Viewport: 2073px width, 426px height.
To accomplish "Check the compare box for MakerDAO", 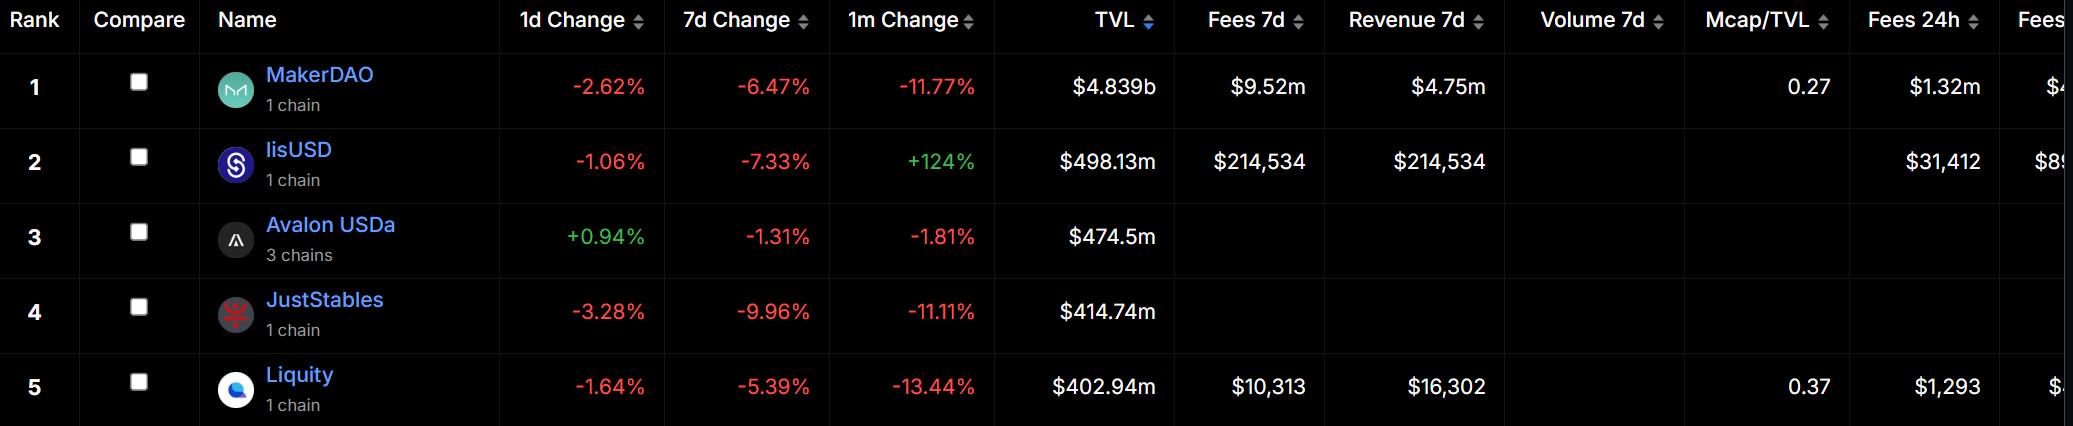I will click(x=139, y=82).
